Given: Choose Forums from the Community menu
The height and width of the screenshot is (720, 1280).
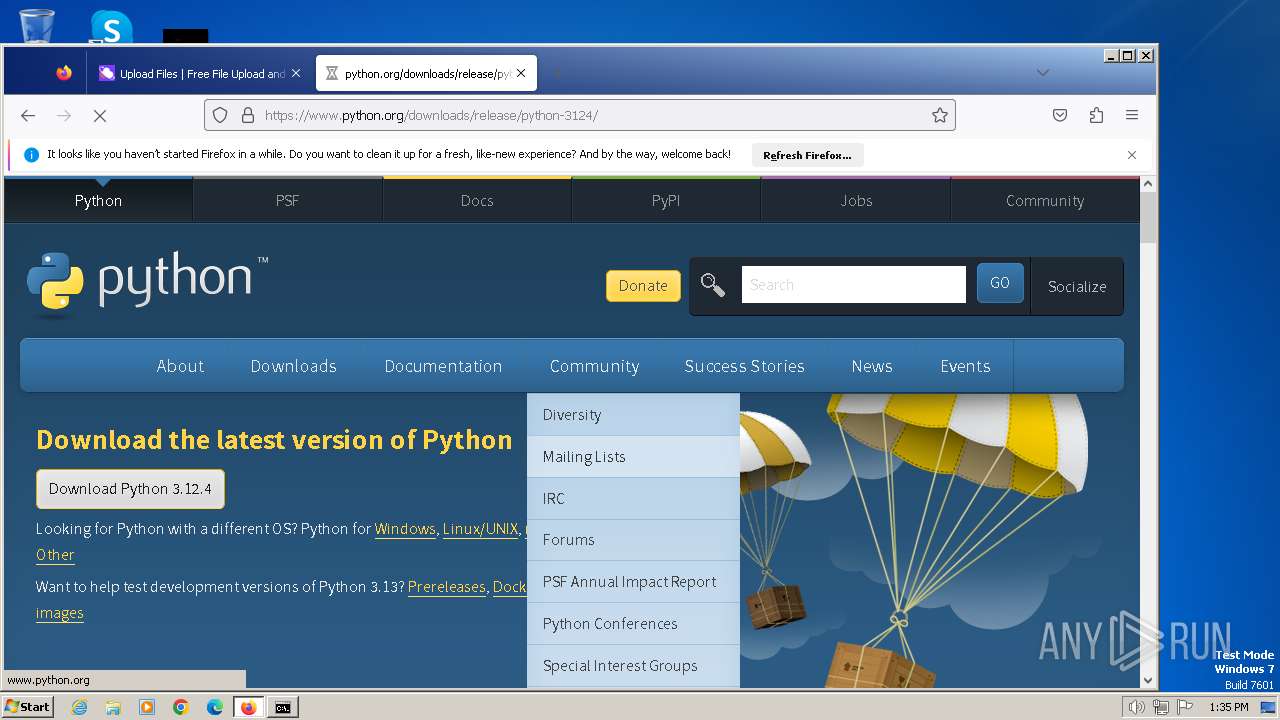Looking at the screenshot, I should tap(633, 540).
